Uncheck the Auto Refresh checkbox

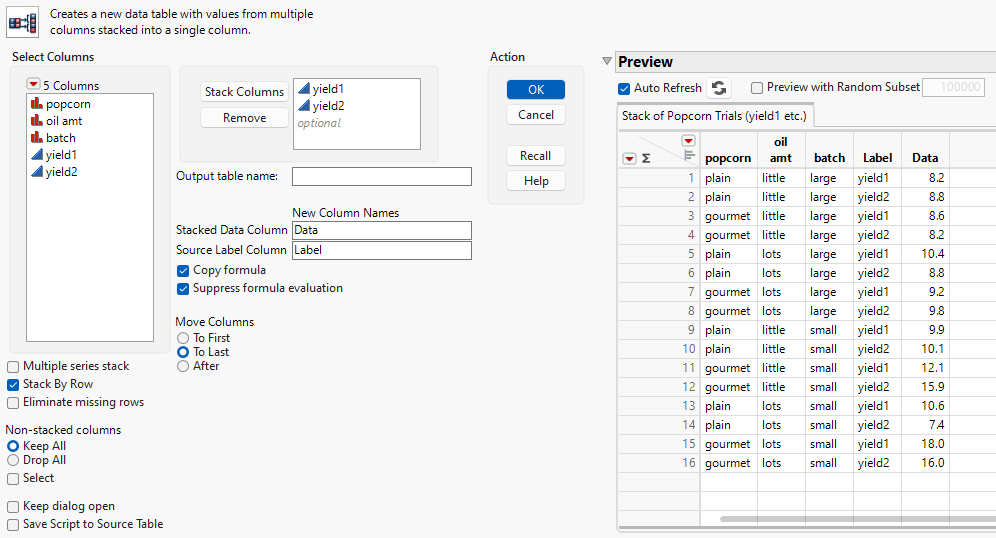click(x=625, y=88)
